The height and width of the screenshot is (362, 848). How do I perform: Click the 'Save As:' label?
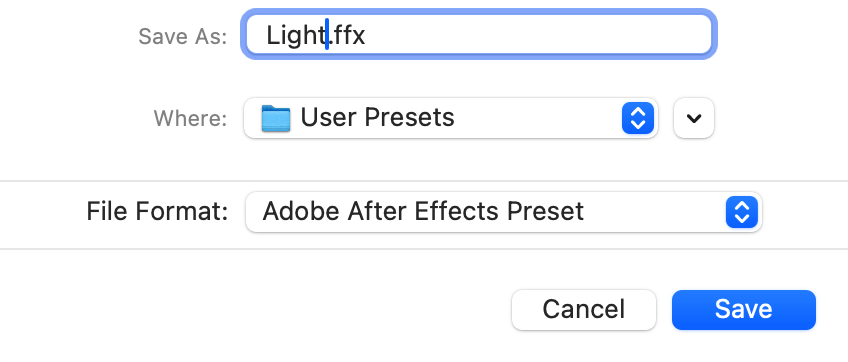click(x=183, y=36)
